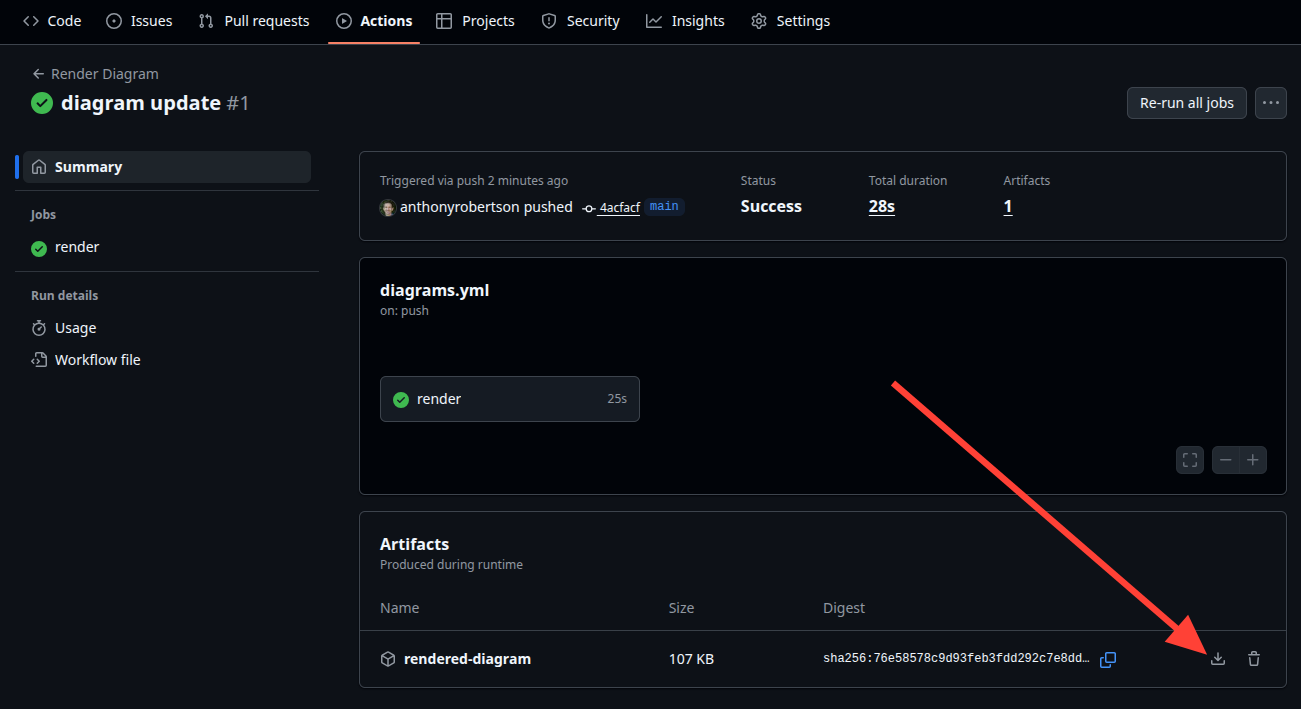This screenshot has height=709, width=1301.
Task: Open the Projects tab
Action: click(476, 21)
